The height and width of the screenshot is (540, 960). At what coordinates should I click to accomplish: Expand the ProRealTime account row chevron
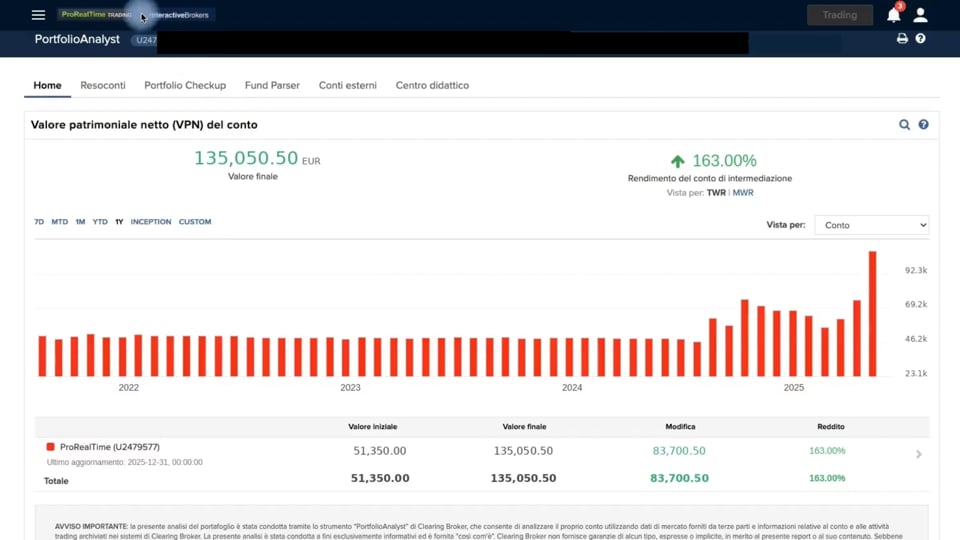pos(918,454)
